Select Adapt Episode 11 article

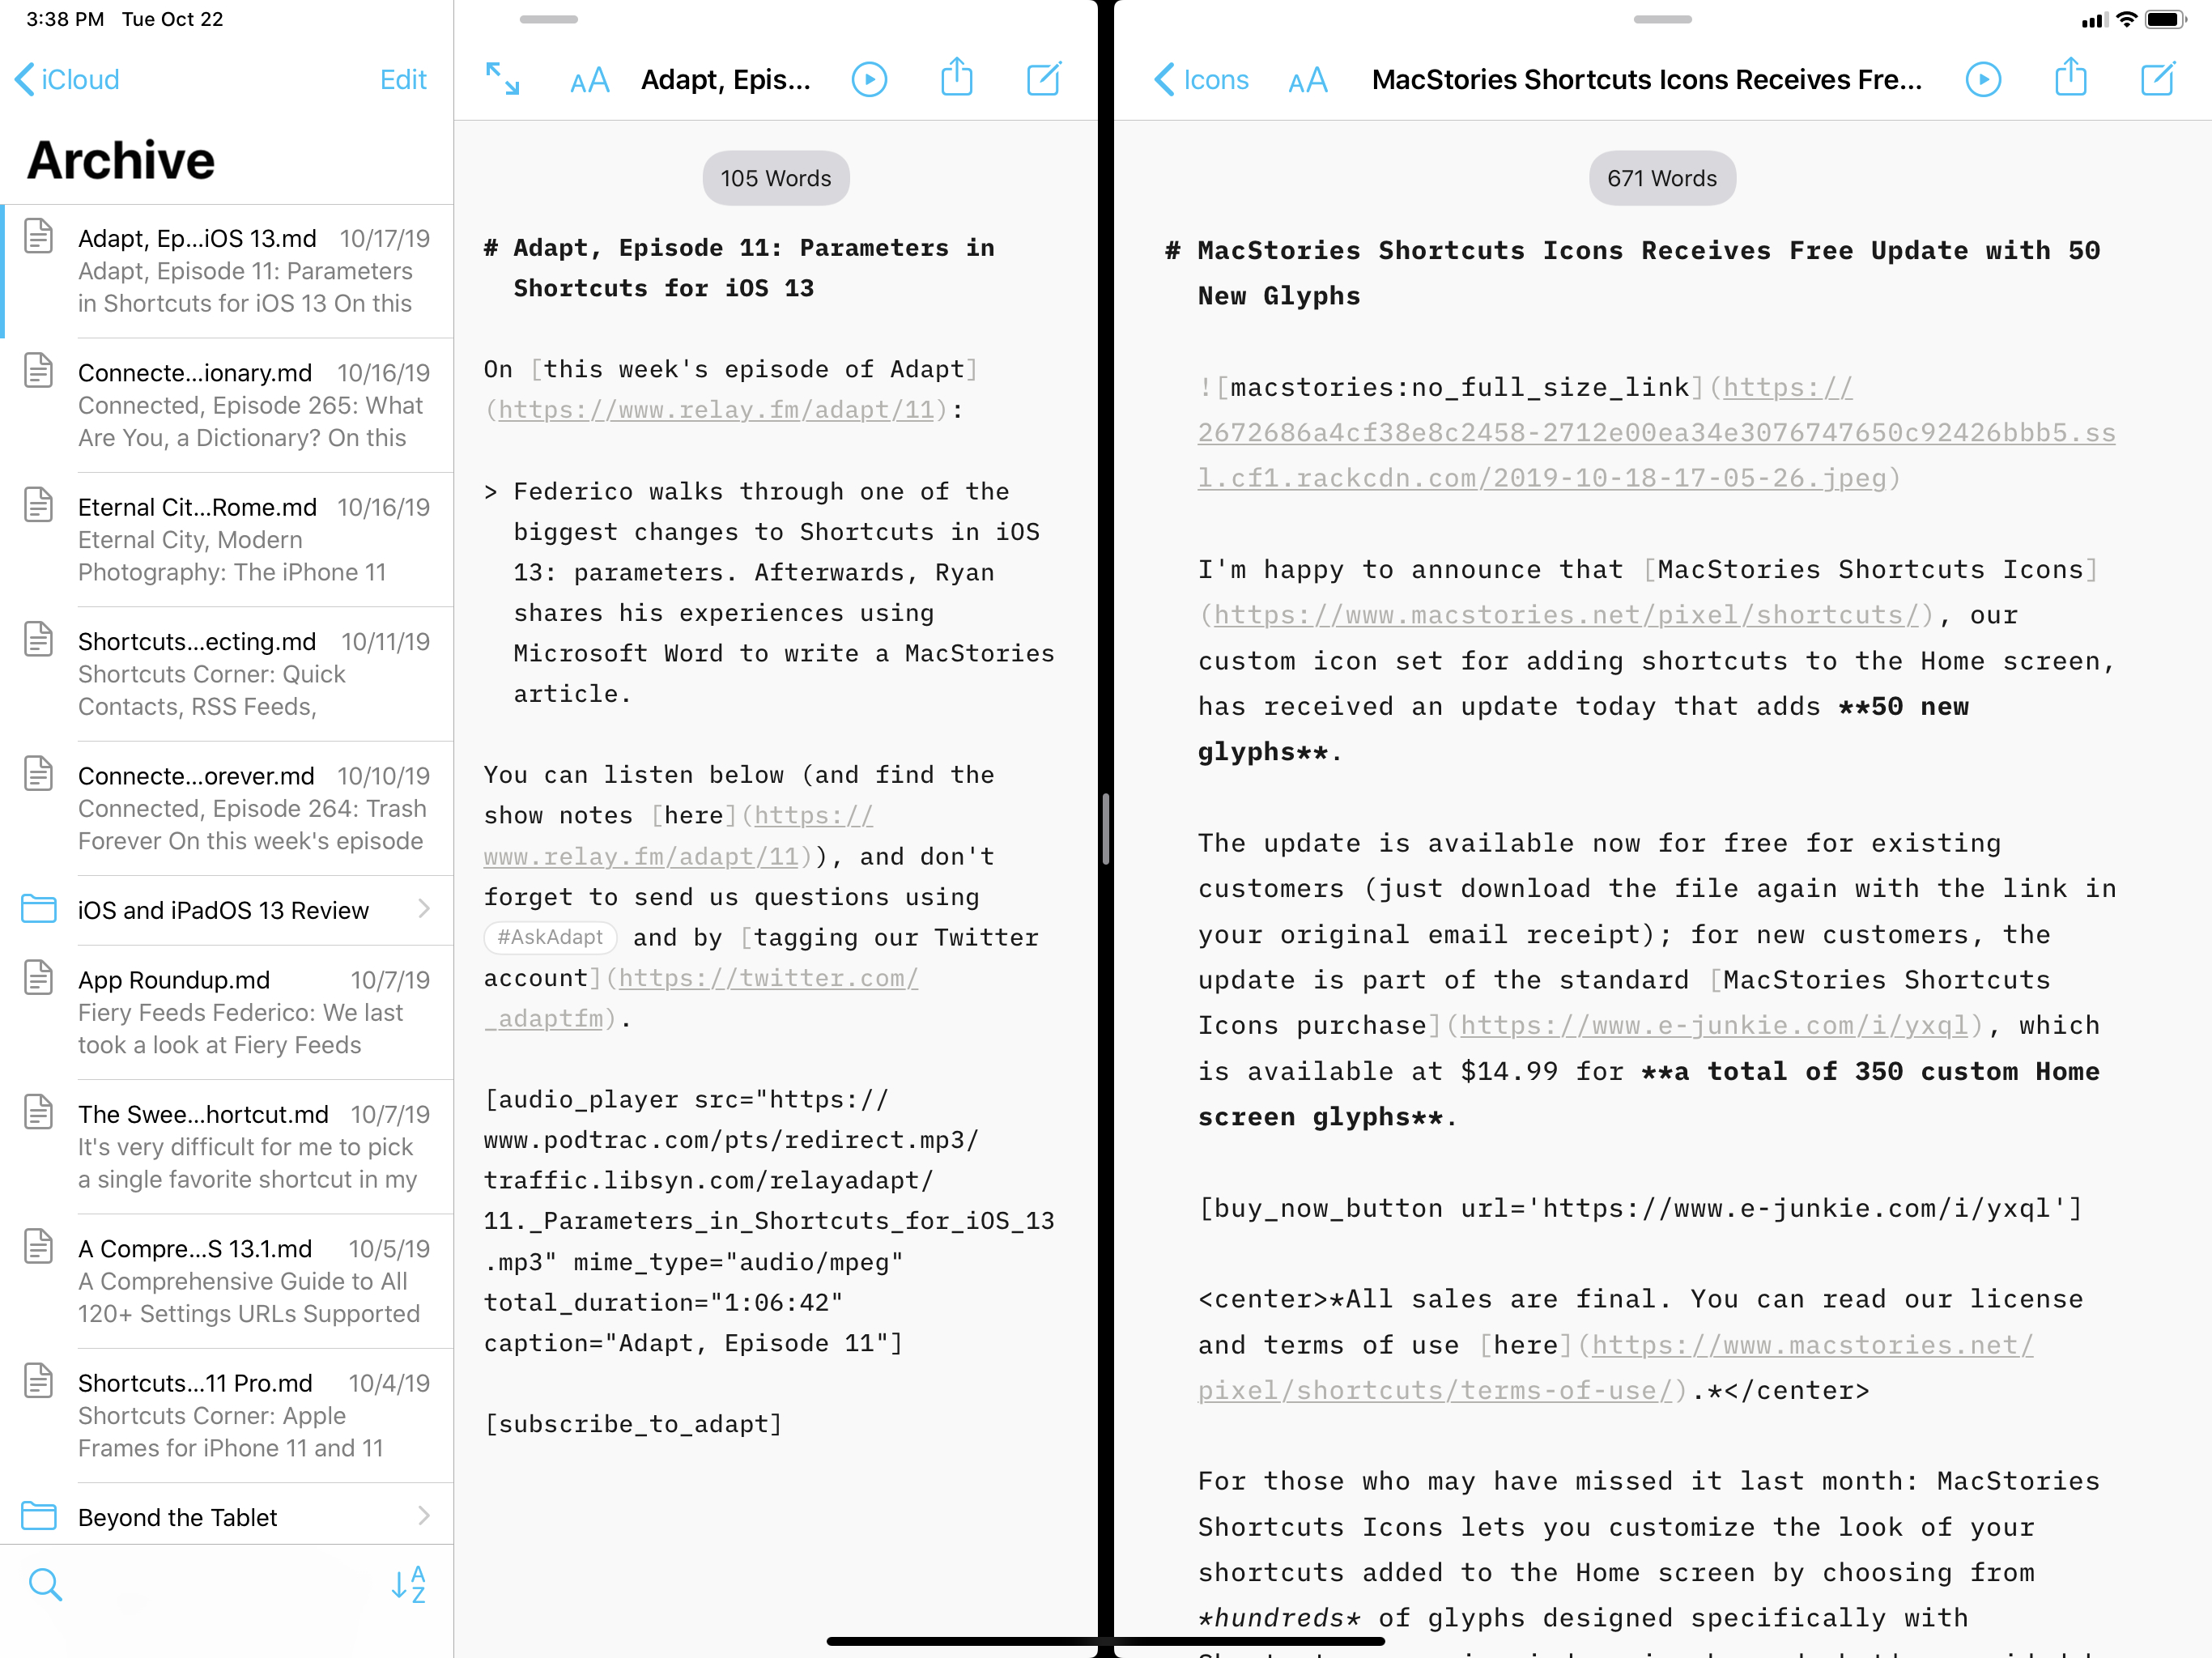[232, 270]
